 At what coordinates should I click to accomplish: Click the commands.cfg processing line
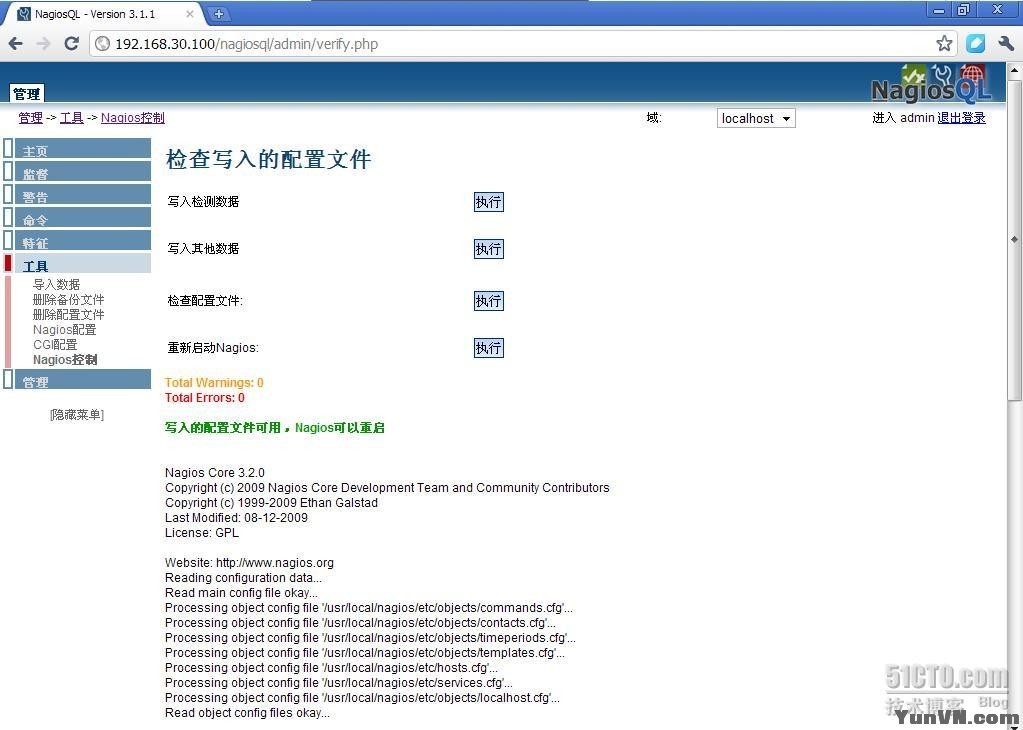point(369,608)
